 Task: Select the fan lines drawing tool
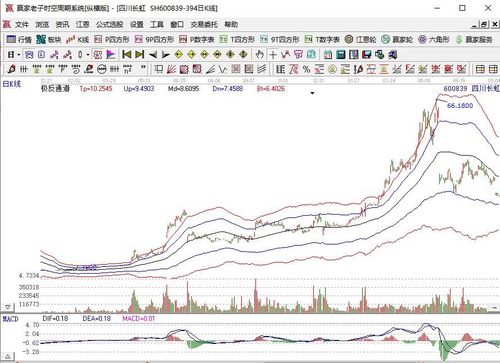[x=171, y=69]
